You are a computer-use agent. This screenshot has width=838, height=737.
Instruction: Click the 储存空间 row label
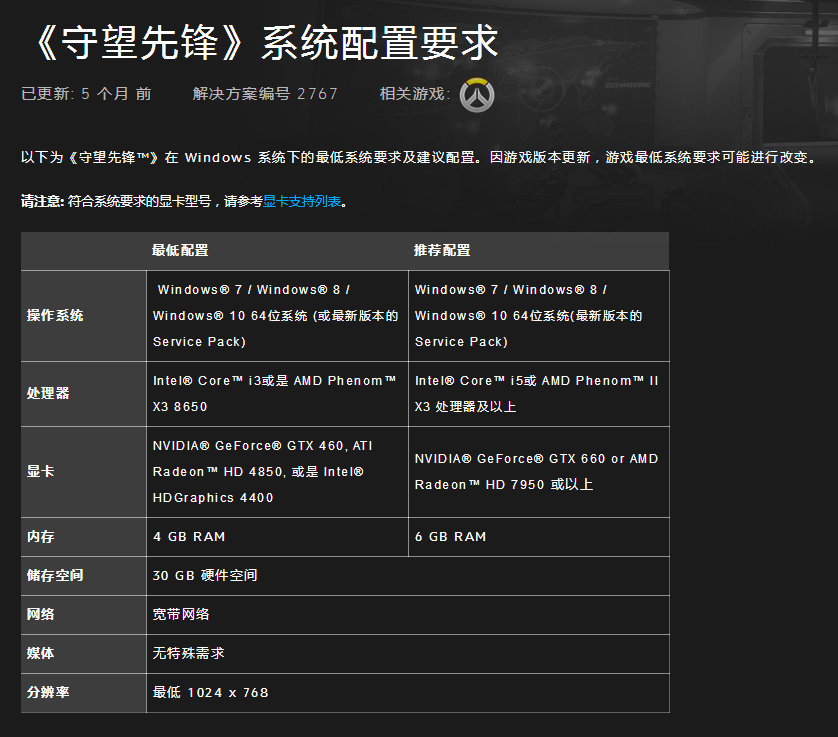[55, 576]
